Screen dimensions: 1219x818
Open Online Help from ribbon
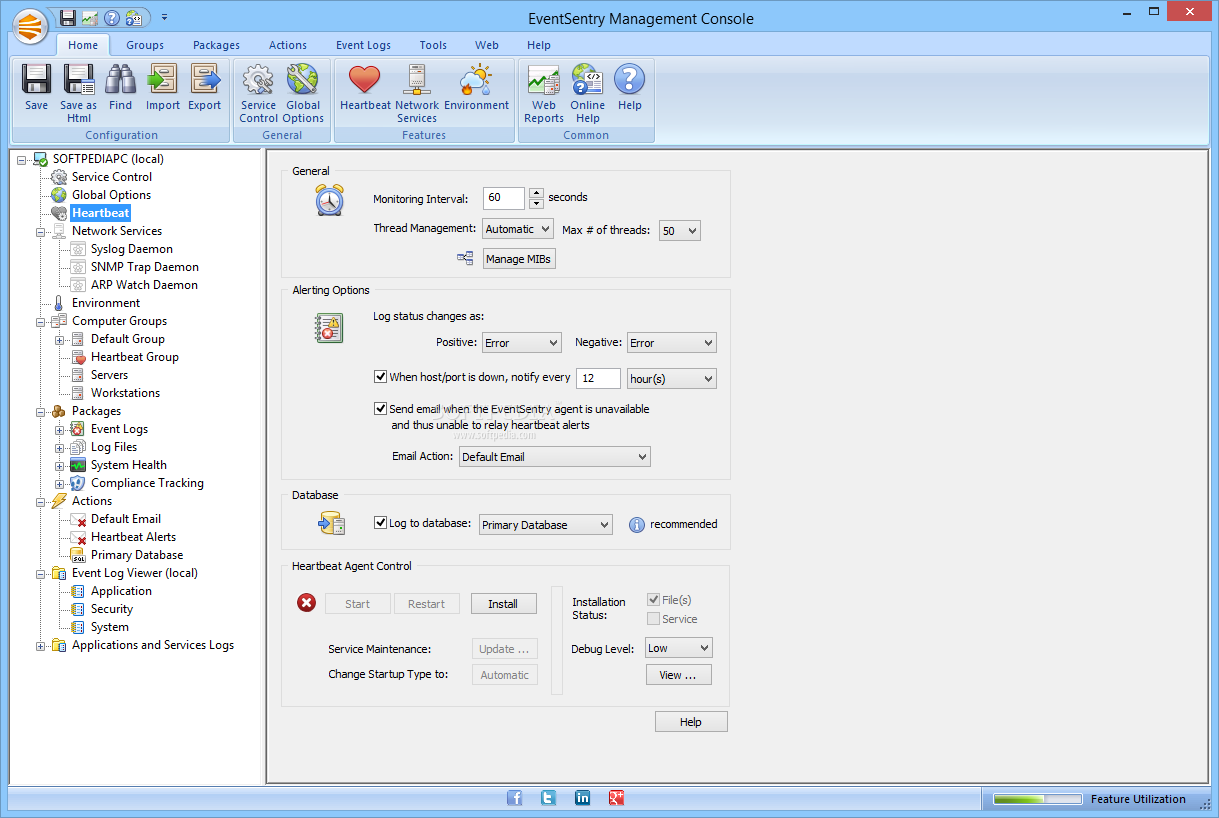click(x=587, y=79)
